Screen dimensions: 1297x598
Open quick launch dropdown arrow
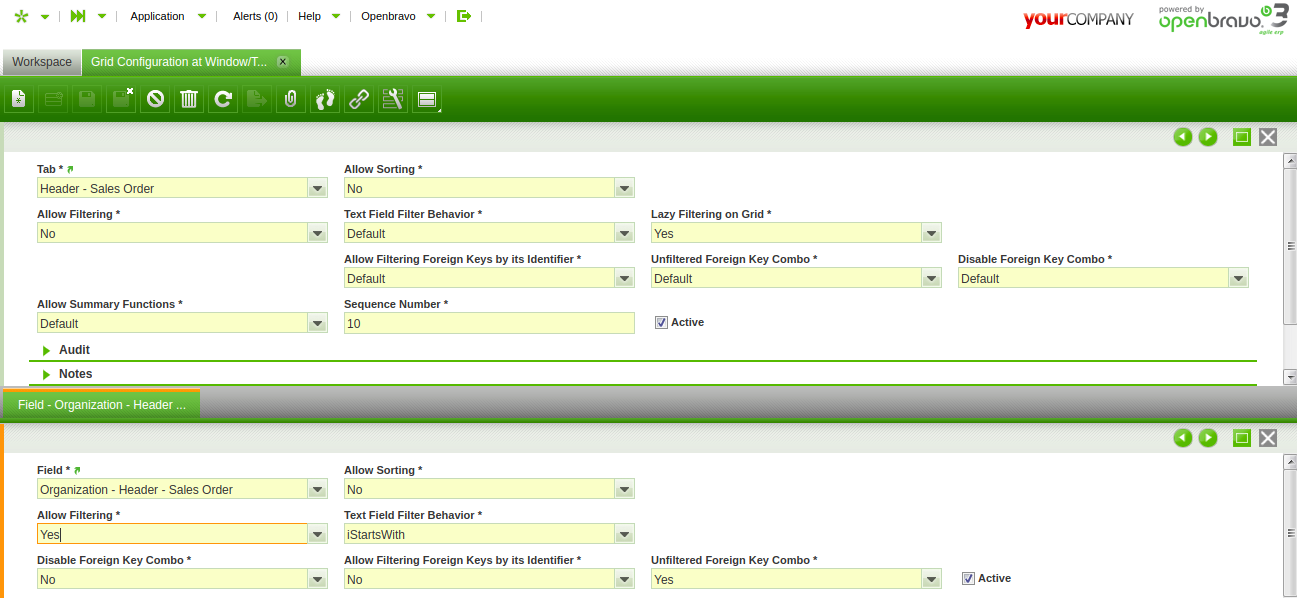(101, 17)
